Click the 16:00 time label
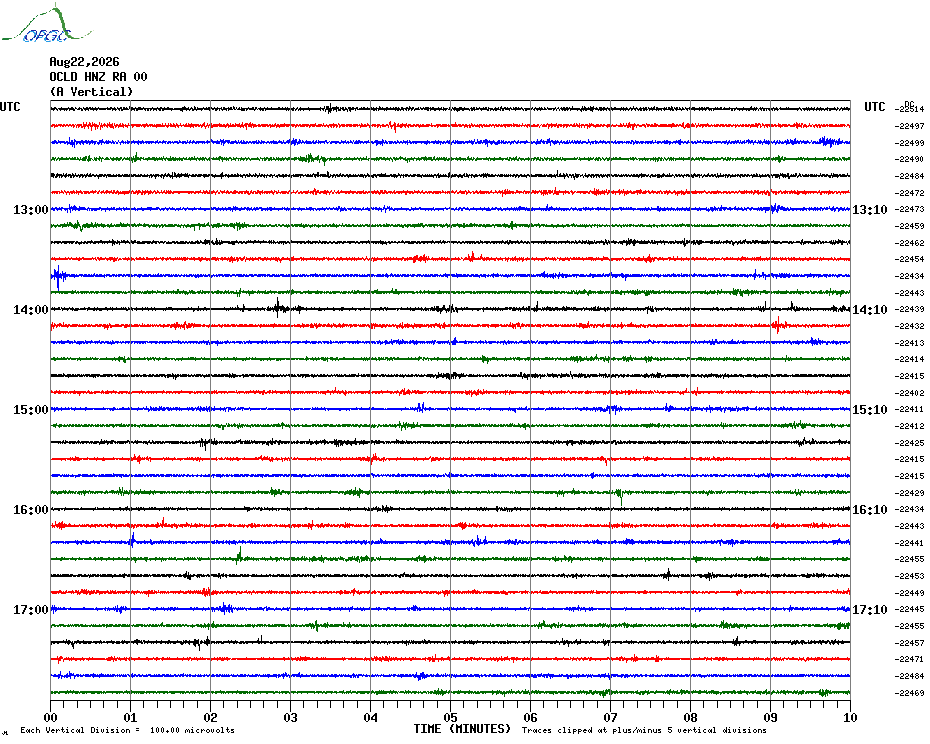Image resolution: width=930 pixels, height=744 pixels. (31, 510)
